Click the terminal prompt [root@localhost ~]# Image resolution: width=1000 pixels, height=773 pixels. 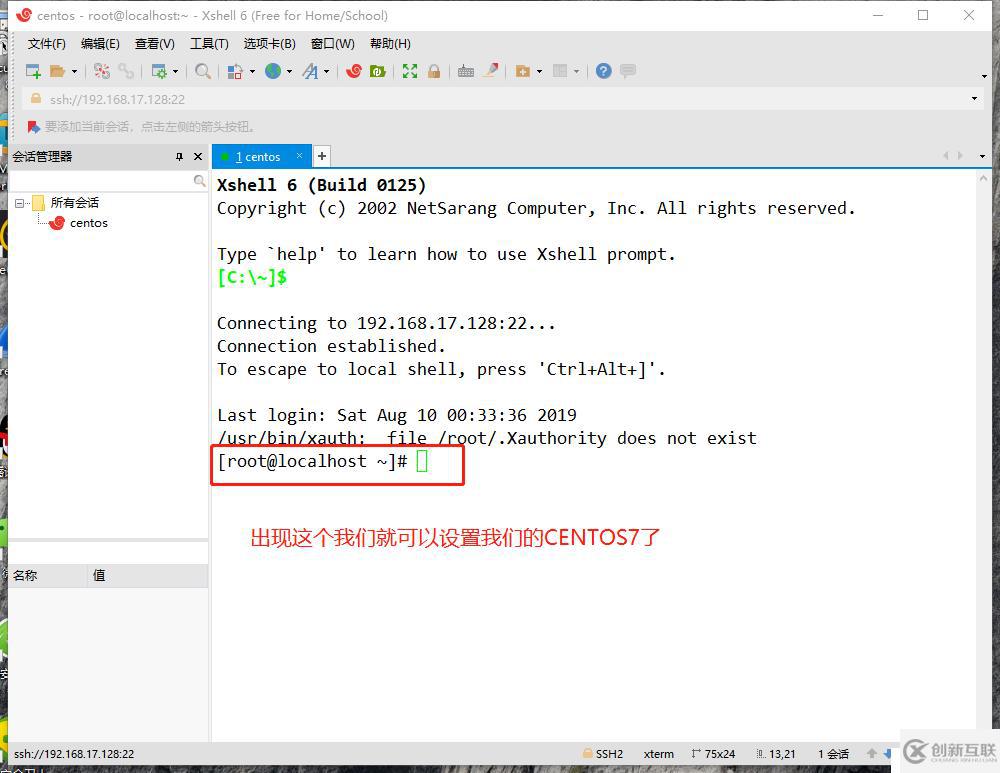[x=312, y=462]
